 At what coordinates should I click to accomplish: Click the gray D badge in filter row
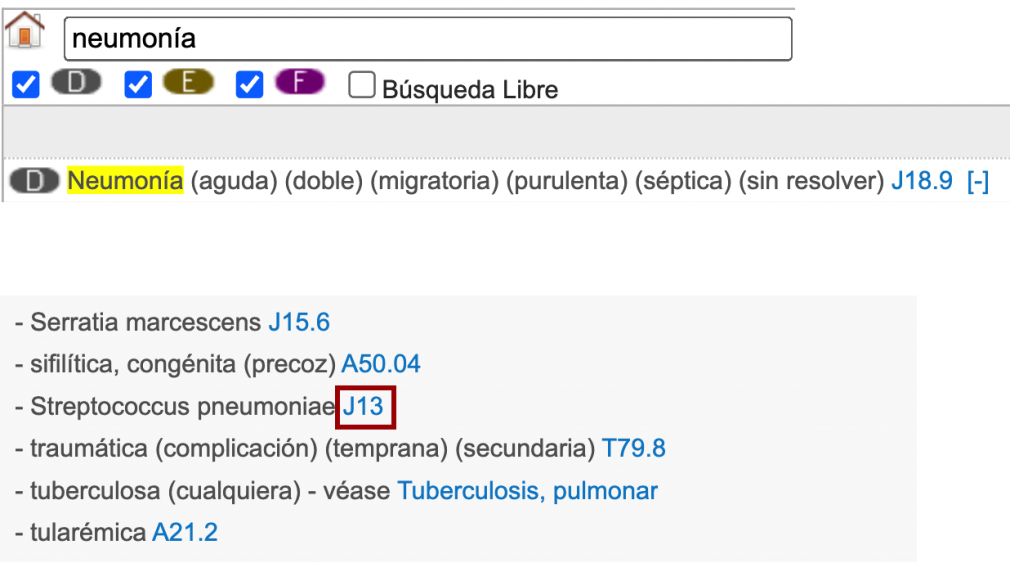point(77,84)
